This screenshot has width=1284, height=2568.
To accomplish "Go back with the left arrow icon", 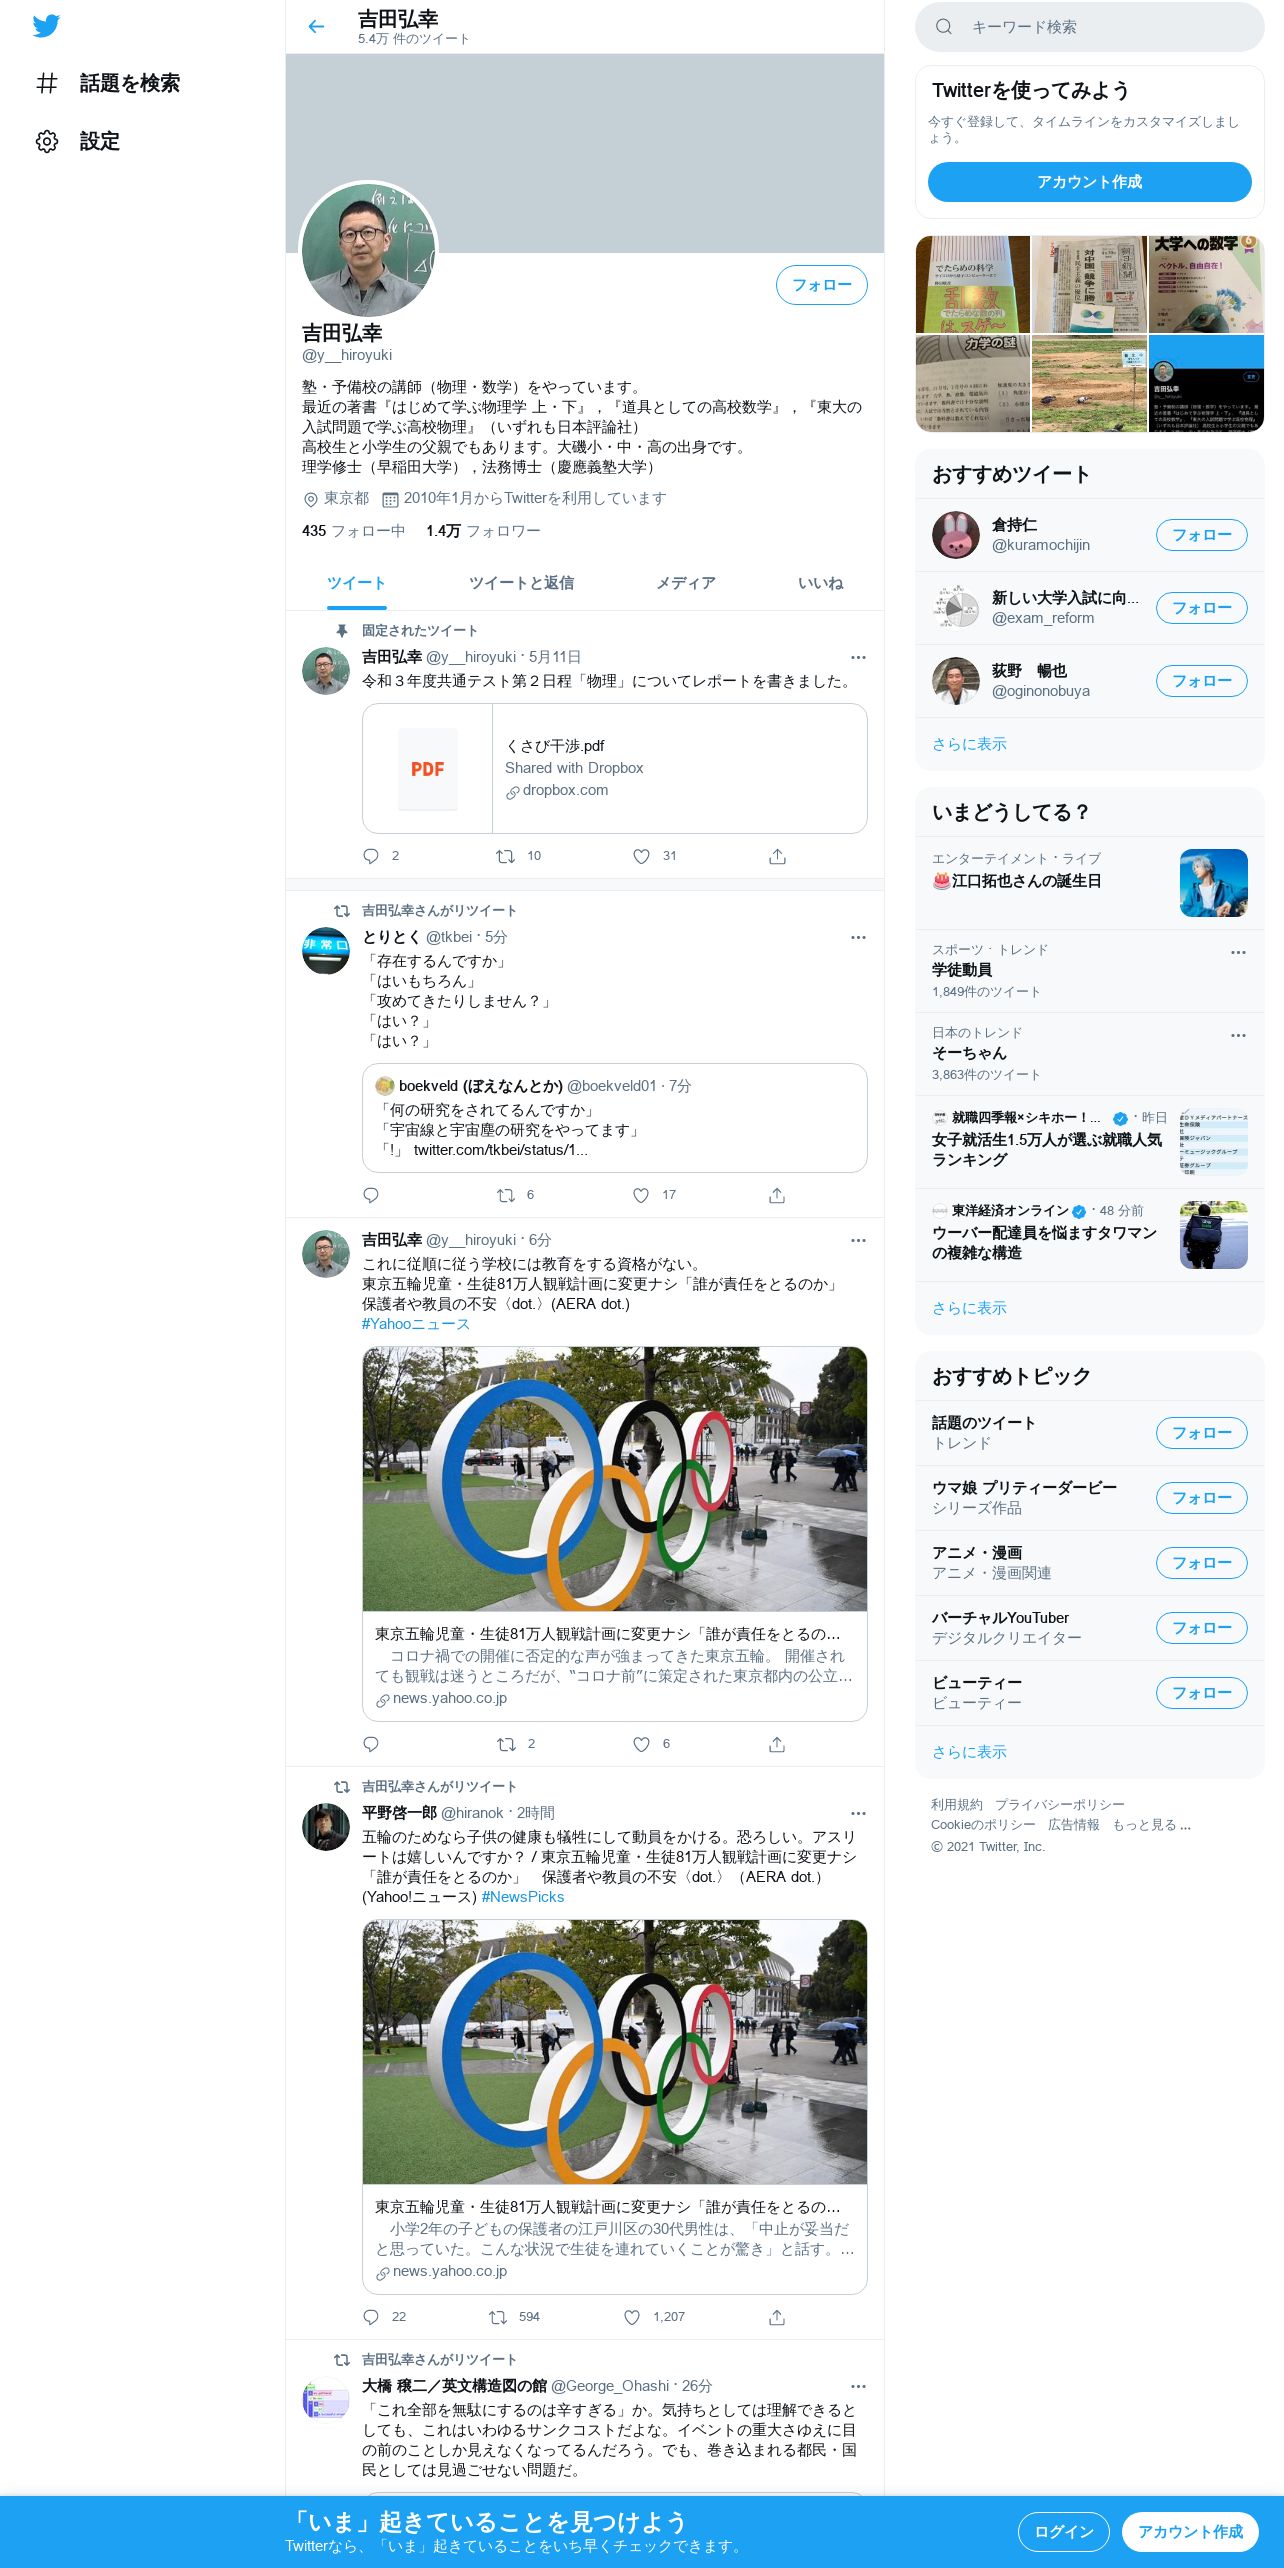I will click(x=316, y=27).
